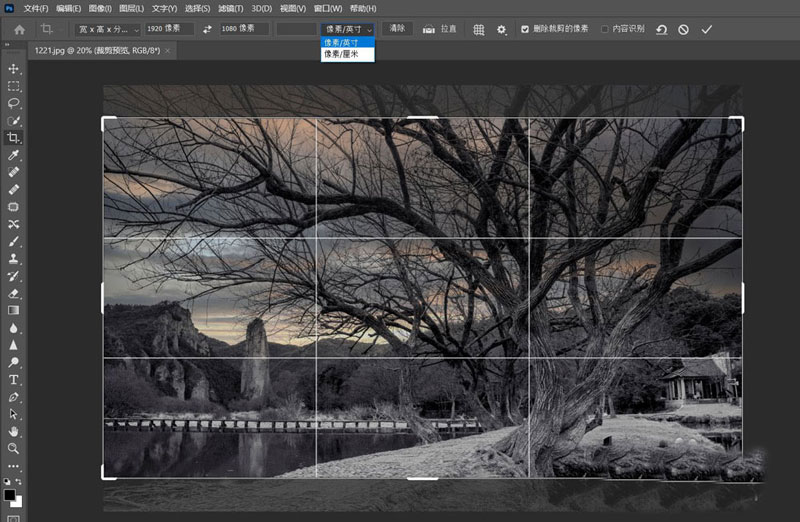Viewport: 800px width, 522px height.
Task: Select the Move tool
Action: coord(14,68)
